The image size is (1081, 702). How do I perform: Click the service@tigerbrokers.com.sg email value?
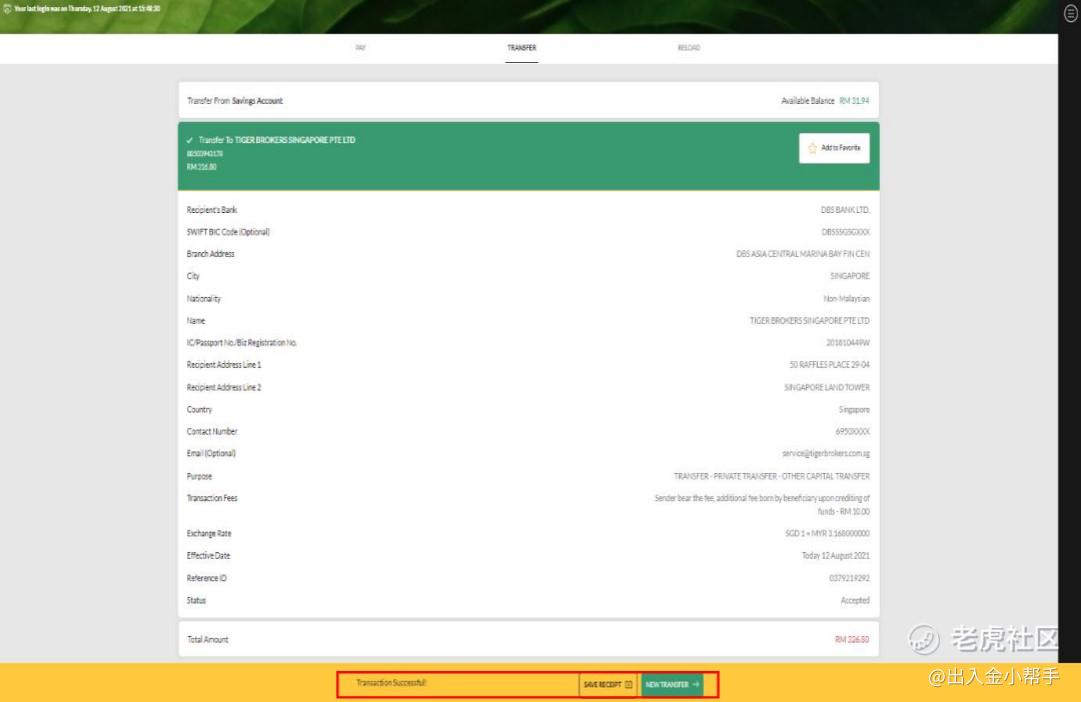(826, 454)
